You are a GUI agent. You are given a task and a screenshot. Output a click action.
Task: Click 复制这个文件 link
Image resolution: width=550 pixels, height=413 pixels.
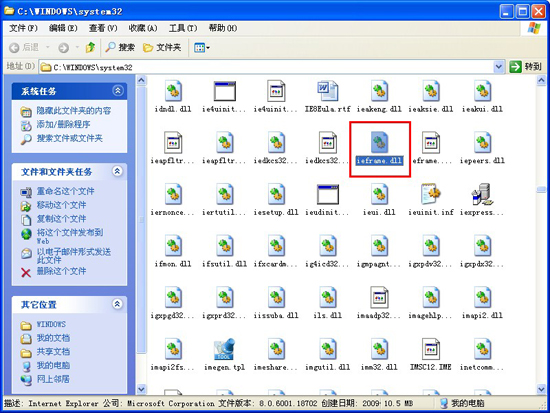tap(61, 219)
